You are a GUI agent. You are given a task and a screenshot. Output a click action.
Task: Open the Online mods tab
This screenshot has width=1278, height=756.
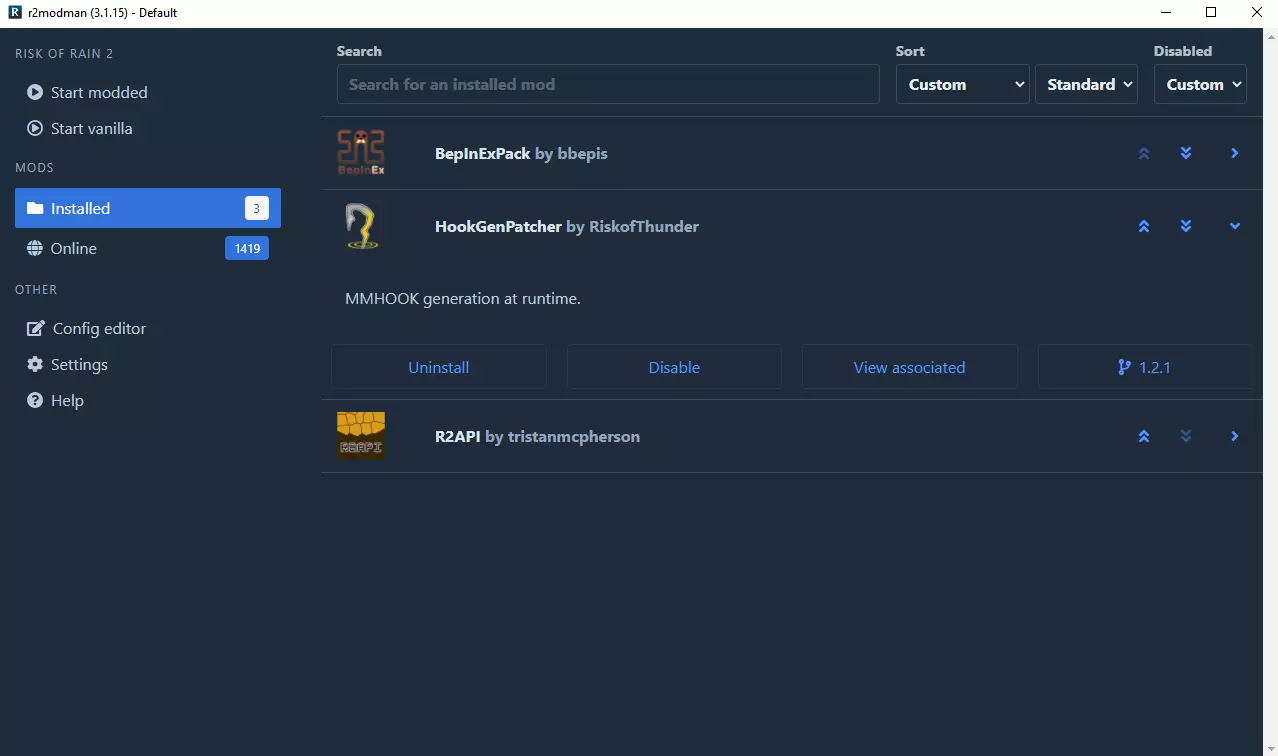pyautogui.click(x=148, y=248)
